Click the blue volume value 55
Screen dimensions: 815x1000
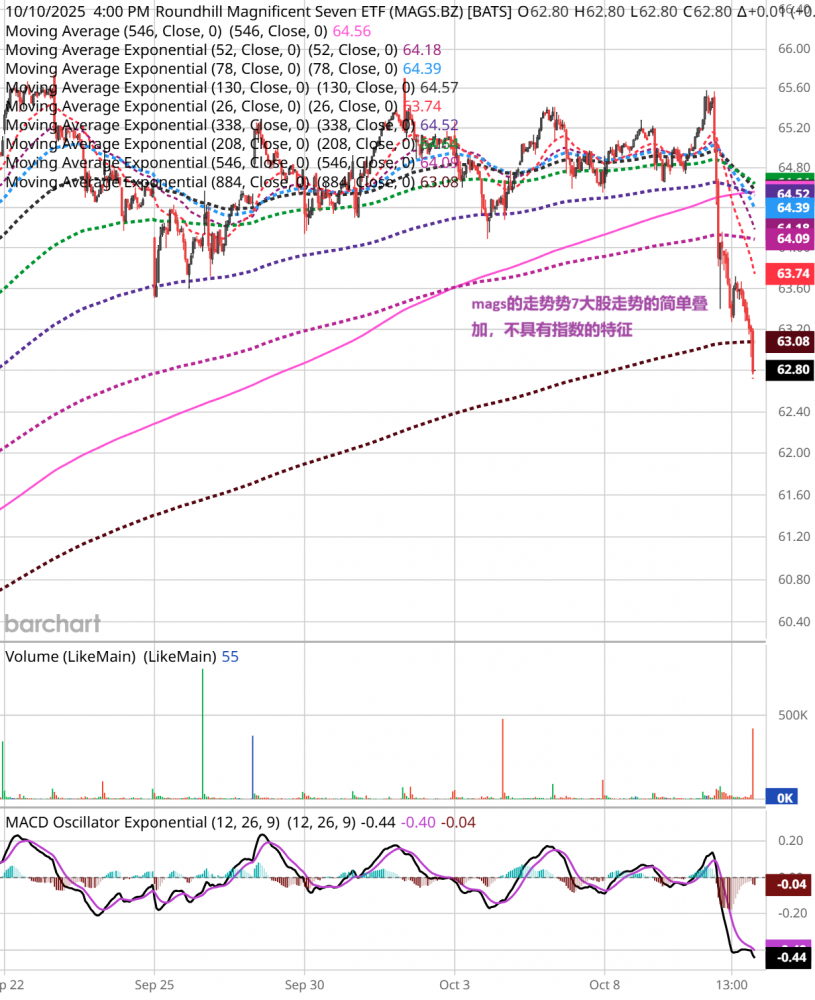point(230,656)
